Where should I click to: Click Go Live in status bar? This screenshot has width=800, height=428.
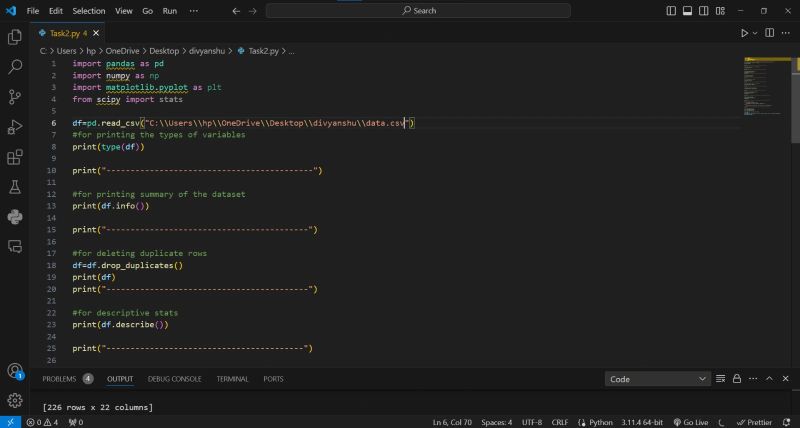693,422
